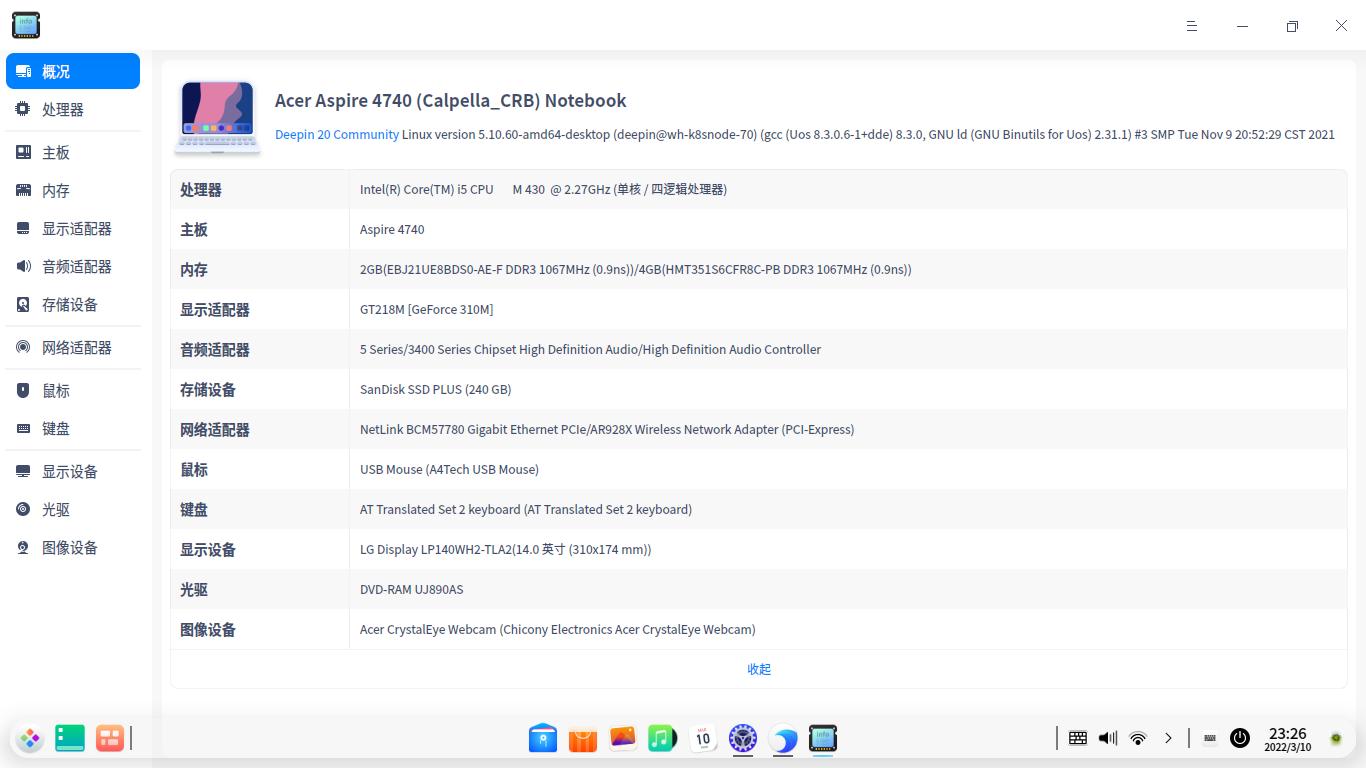Open the volume speaker tray icon
This screenshot has height=768, width=1366.
tap(1108, 738)
